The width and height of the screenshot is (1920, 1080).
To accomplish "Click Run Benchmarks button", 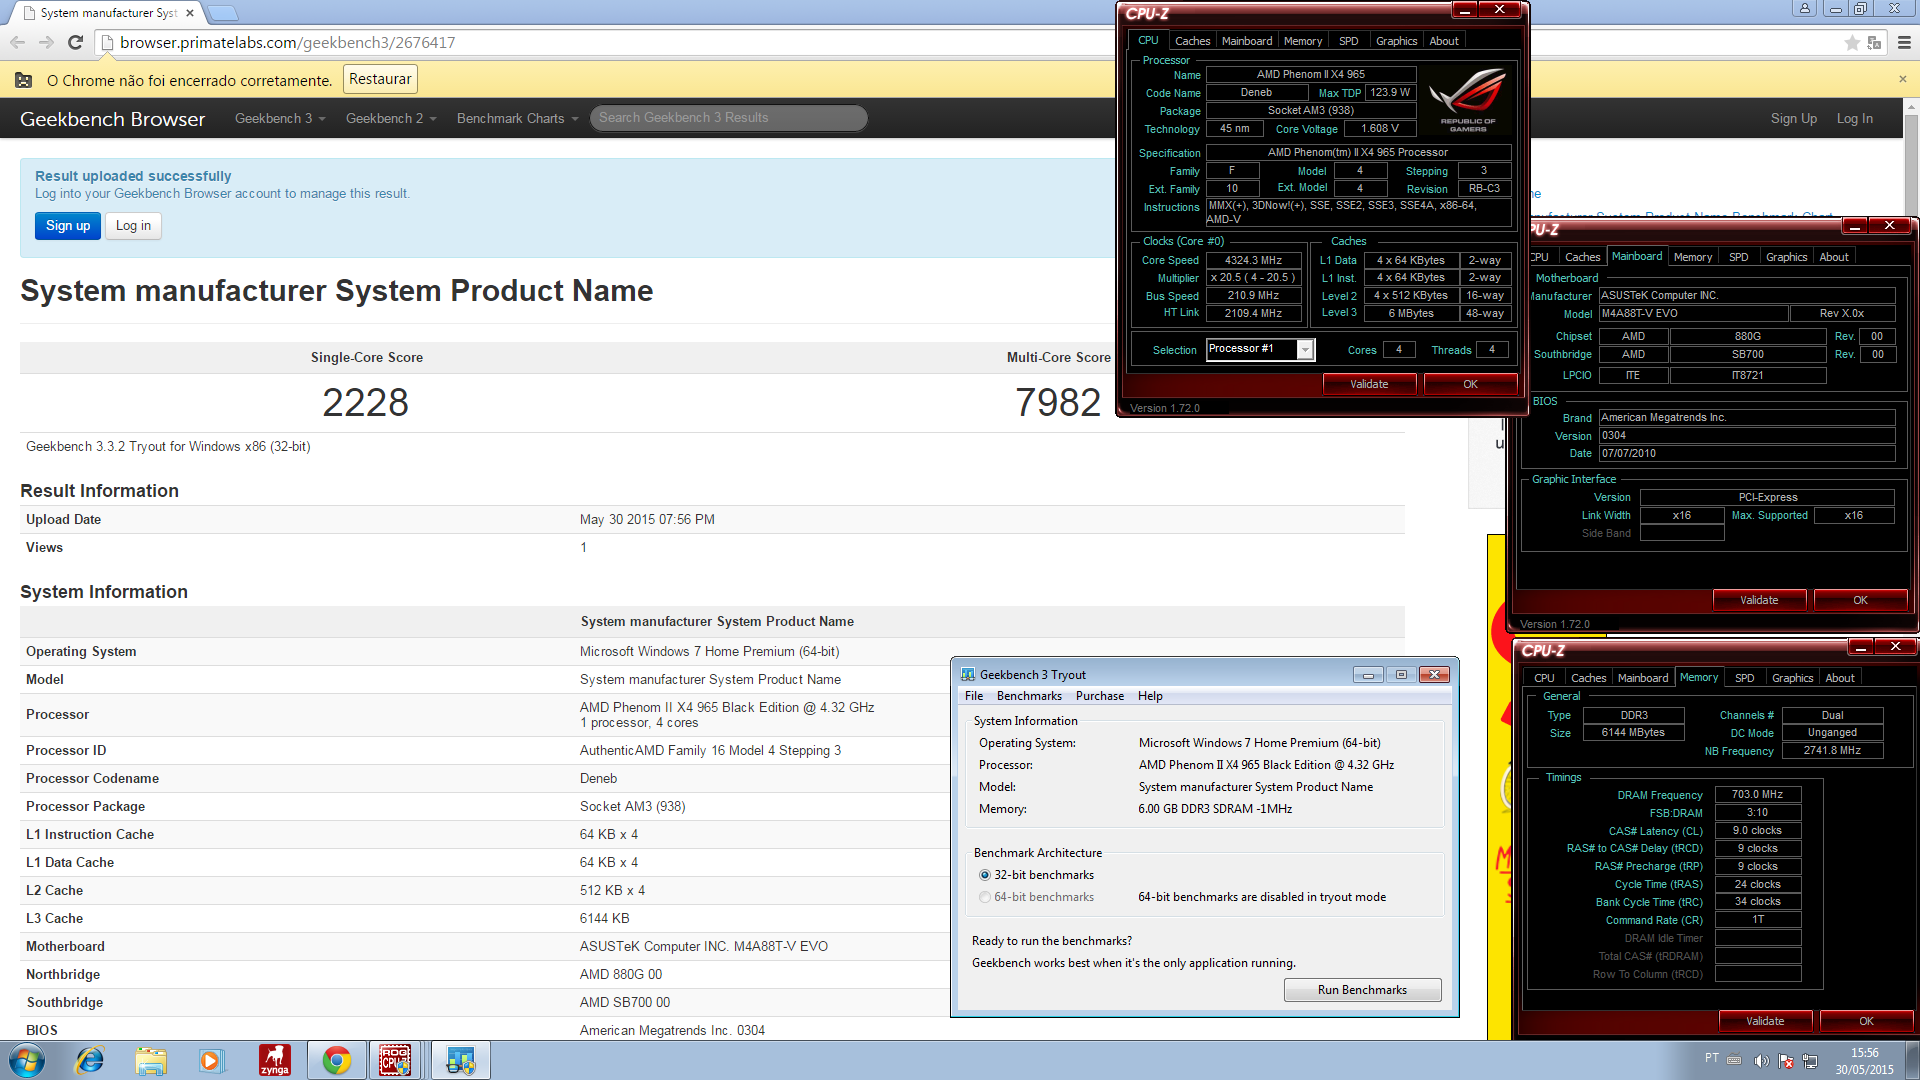I will 1362,990.
